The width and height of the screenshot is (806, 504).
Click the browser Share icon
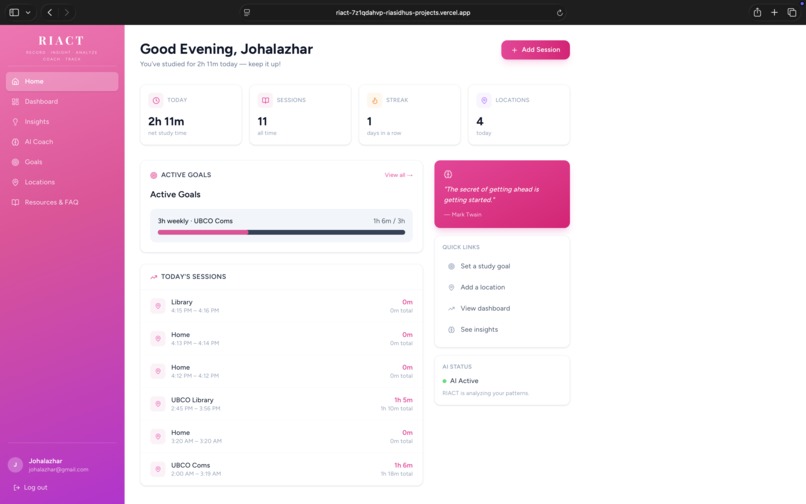point(757,12)
